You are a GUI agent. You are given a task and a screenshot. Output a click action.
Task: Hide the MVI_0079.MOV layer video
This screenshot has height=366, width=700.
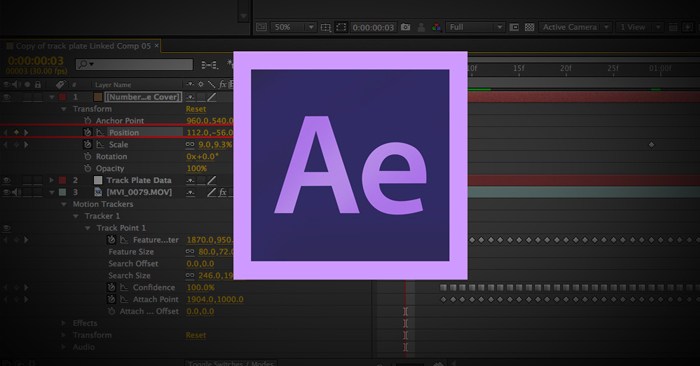[7, 192]
